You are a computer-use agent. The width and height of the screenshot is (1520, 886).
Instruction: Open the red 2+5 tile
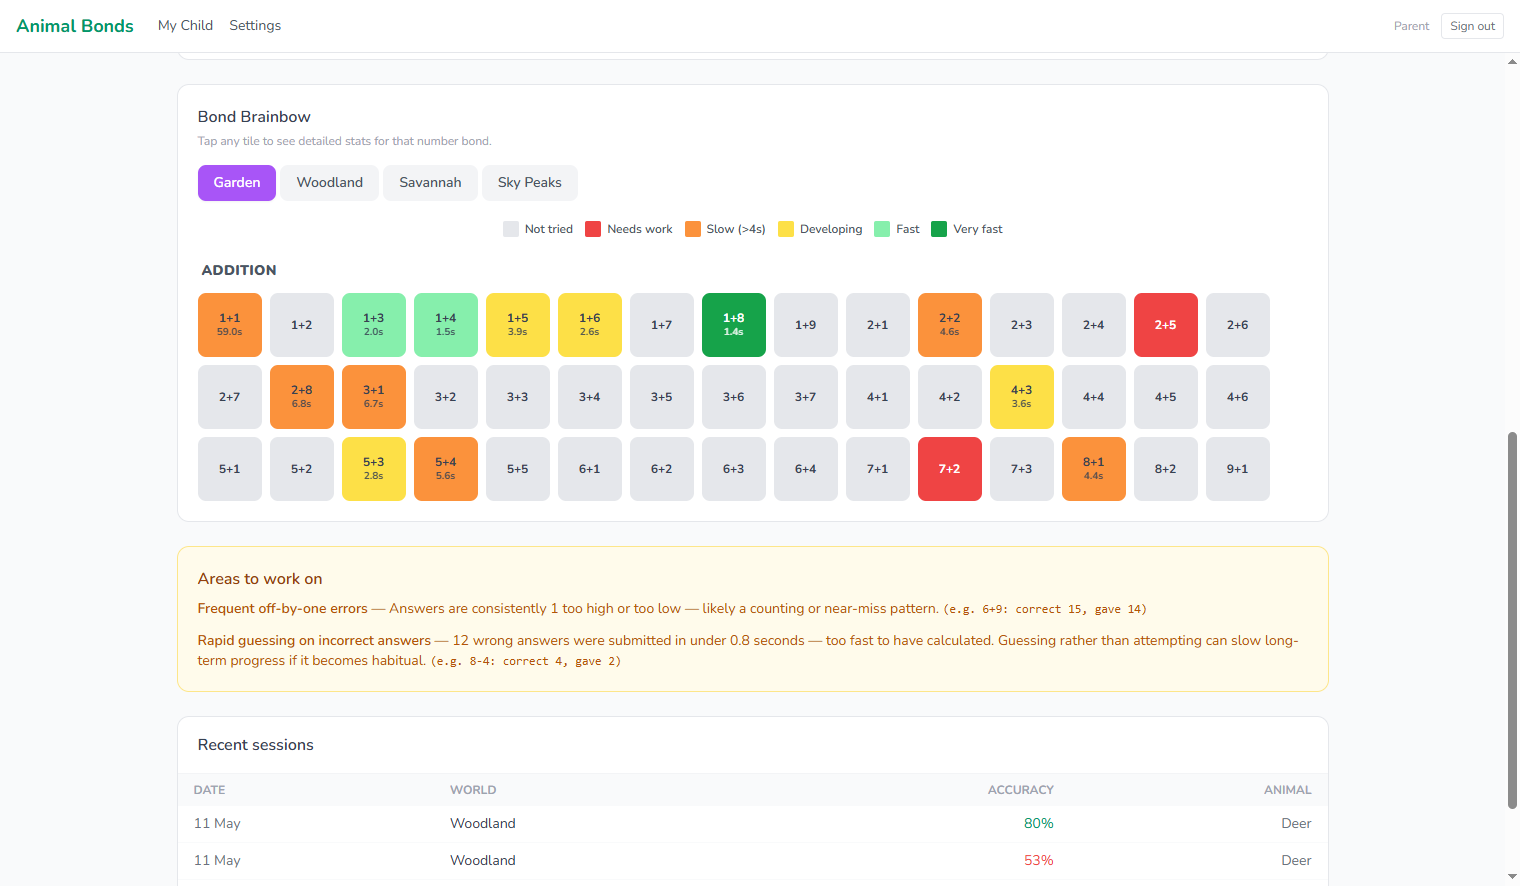[1166, 325]
